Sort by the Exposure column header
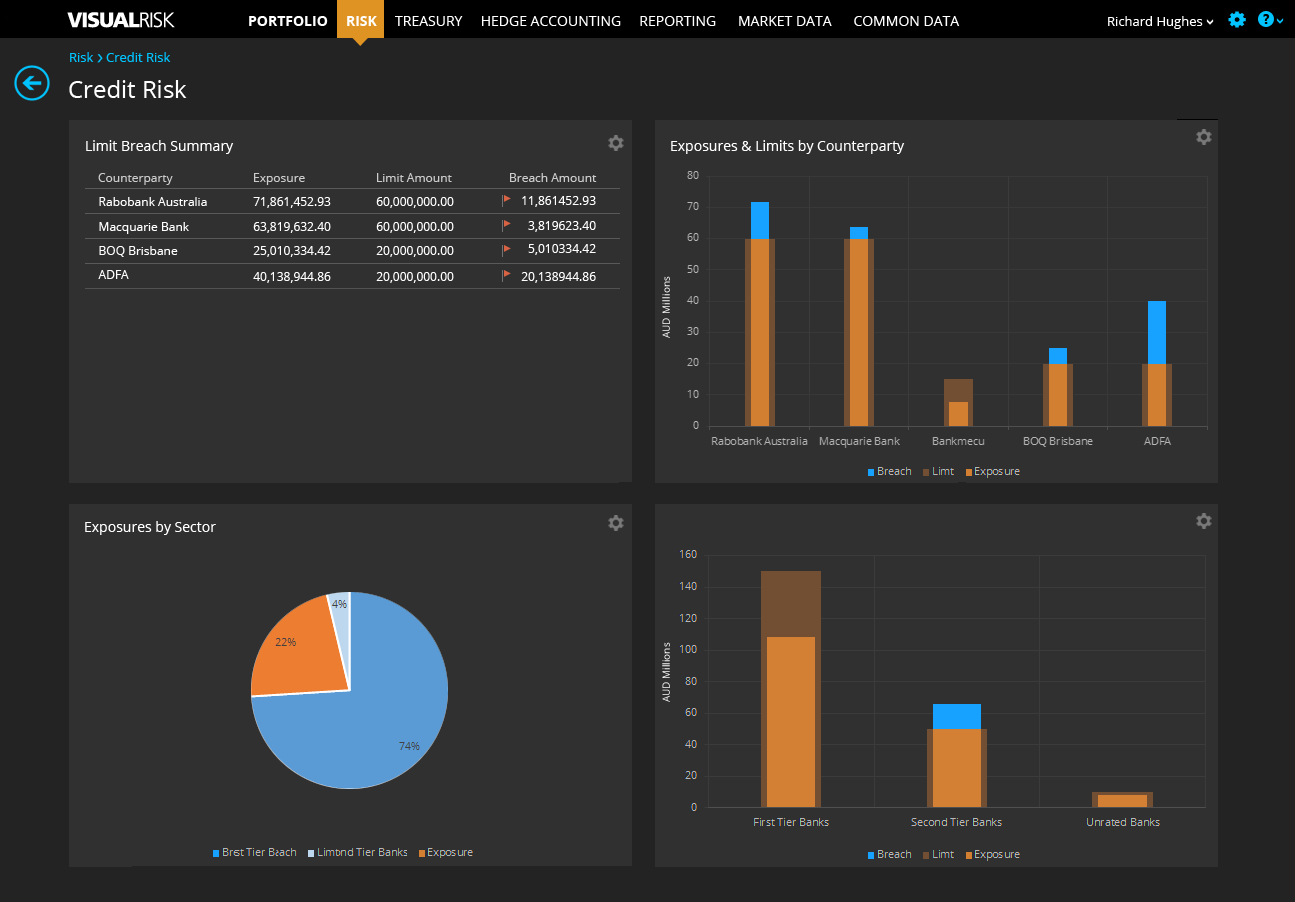1295x902 pixels. tap(279, 178)
